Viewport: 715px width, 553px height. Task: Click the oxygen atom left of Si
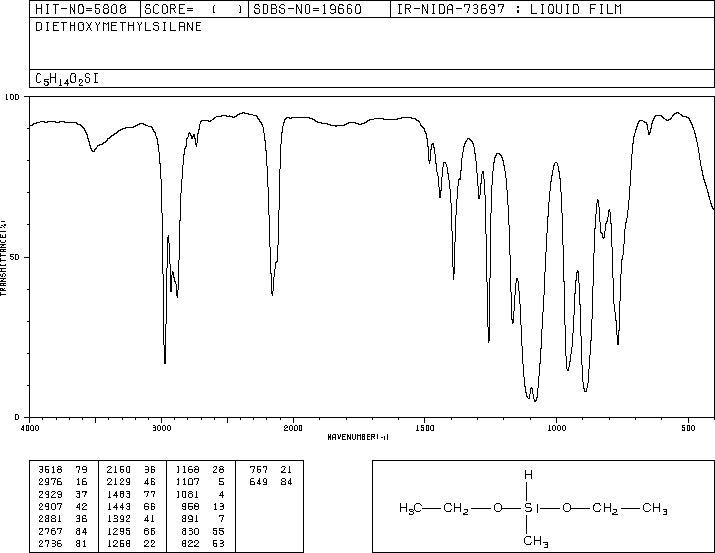pyautogui.click(x=497, y=507)
